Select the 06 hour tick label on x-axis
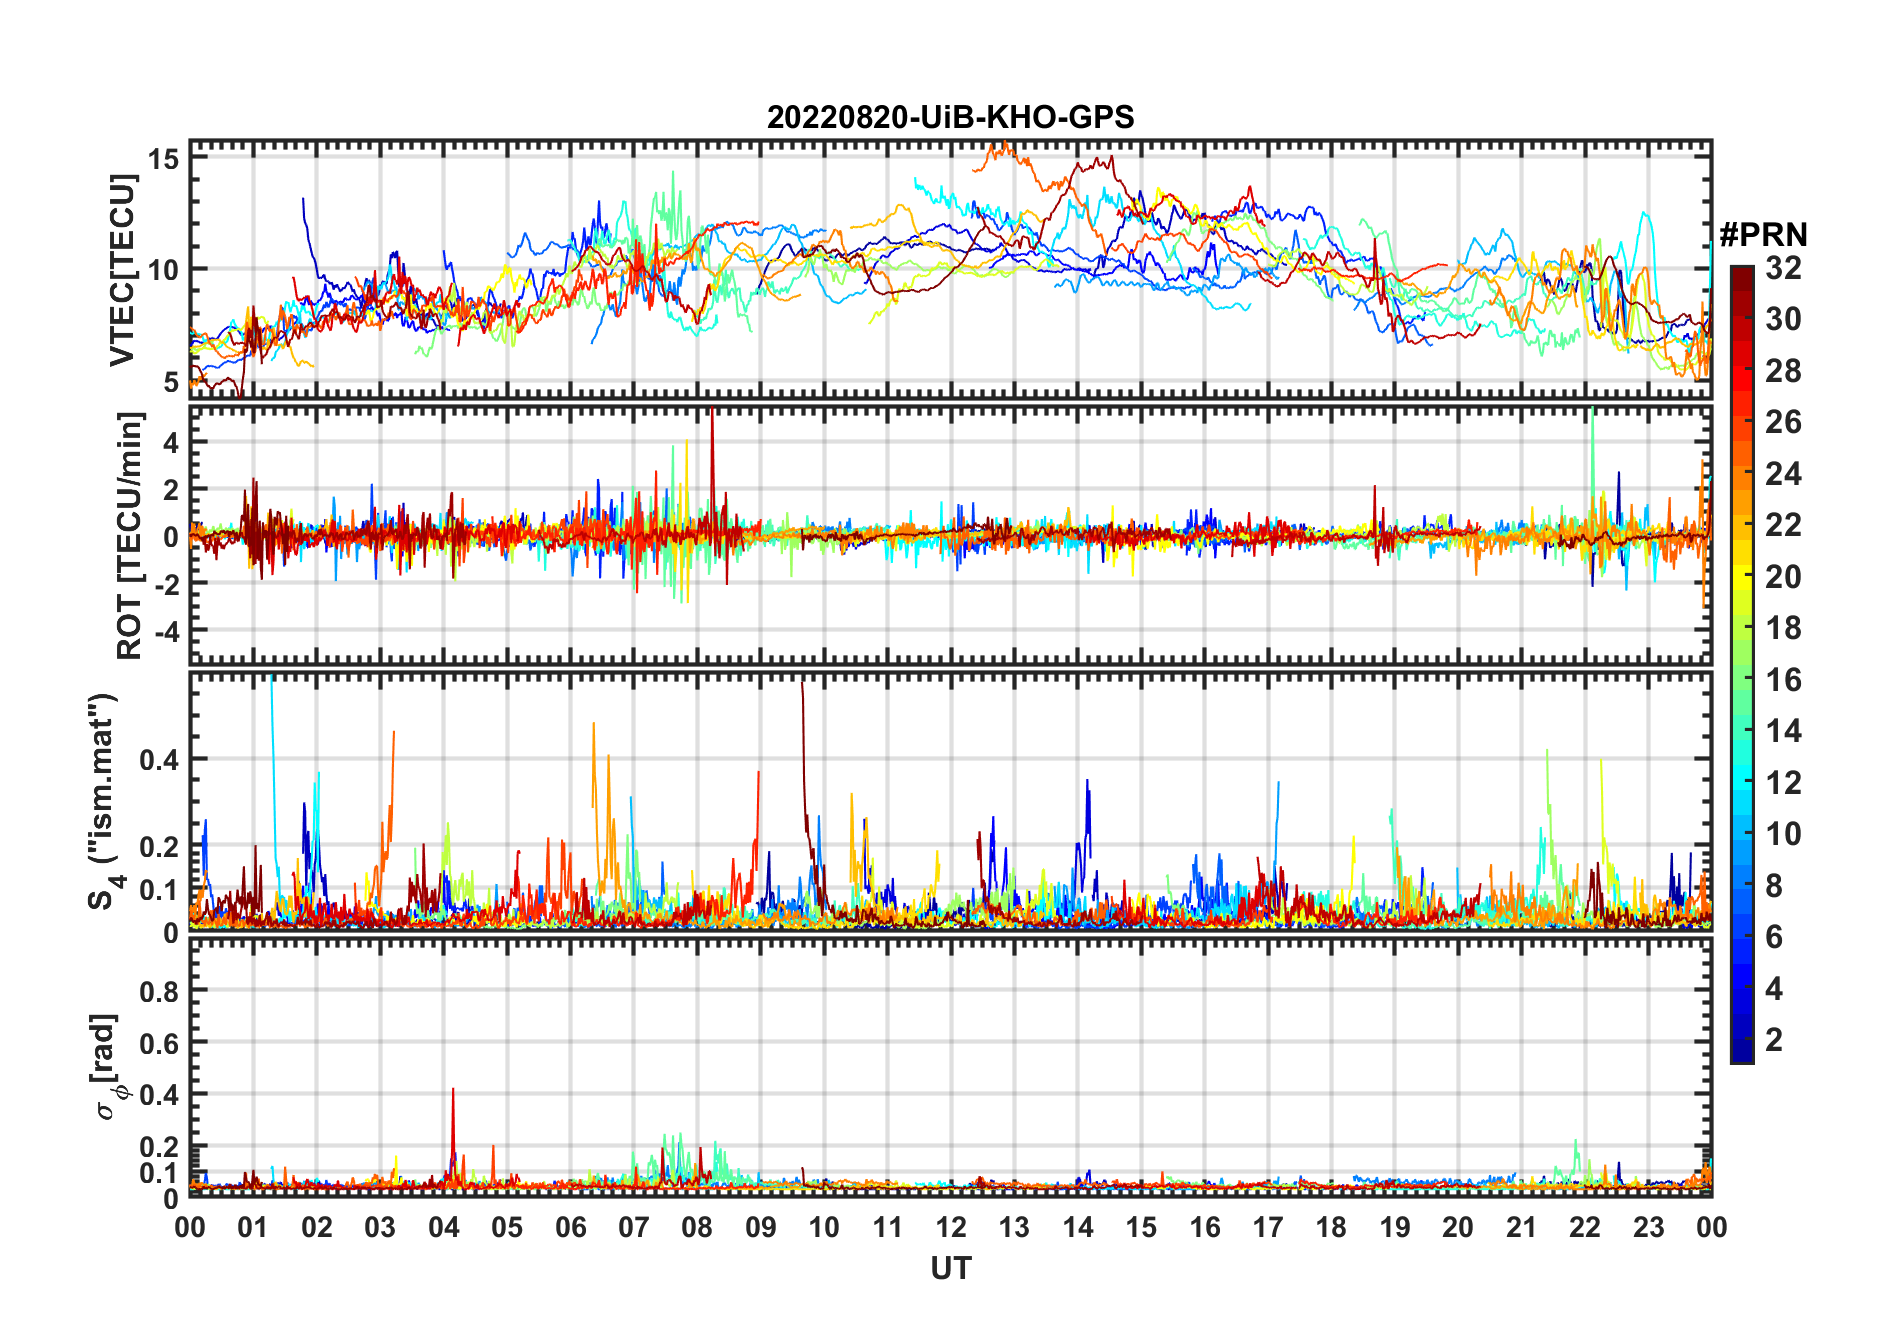 point(570,1227)
